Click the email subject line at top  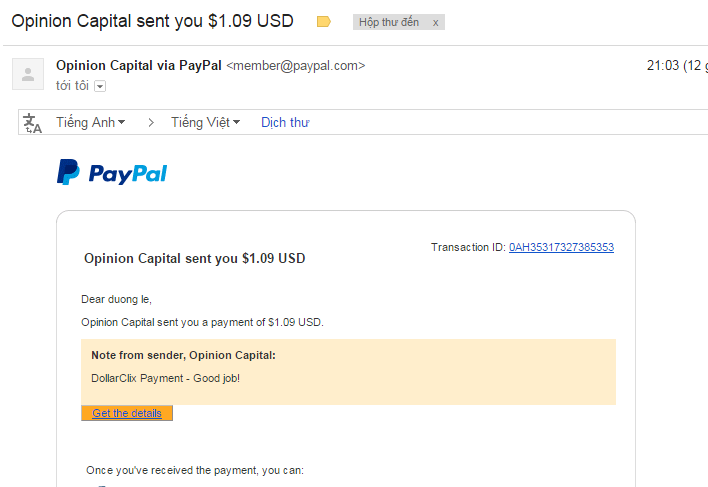click(152, 21)
